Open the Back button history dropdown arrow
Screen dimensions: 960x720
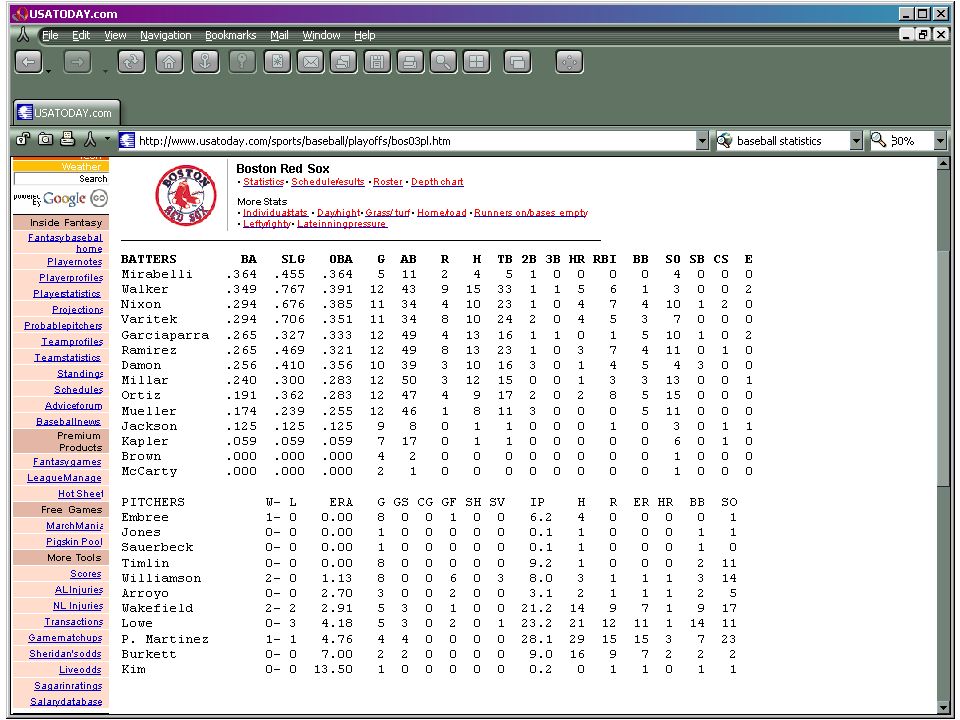pyautogui.click(x=48, y=72)
